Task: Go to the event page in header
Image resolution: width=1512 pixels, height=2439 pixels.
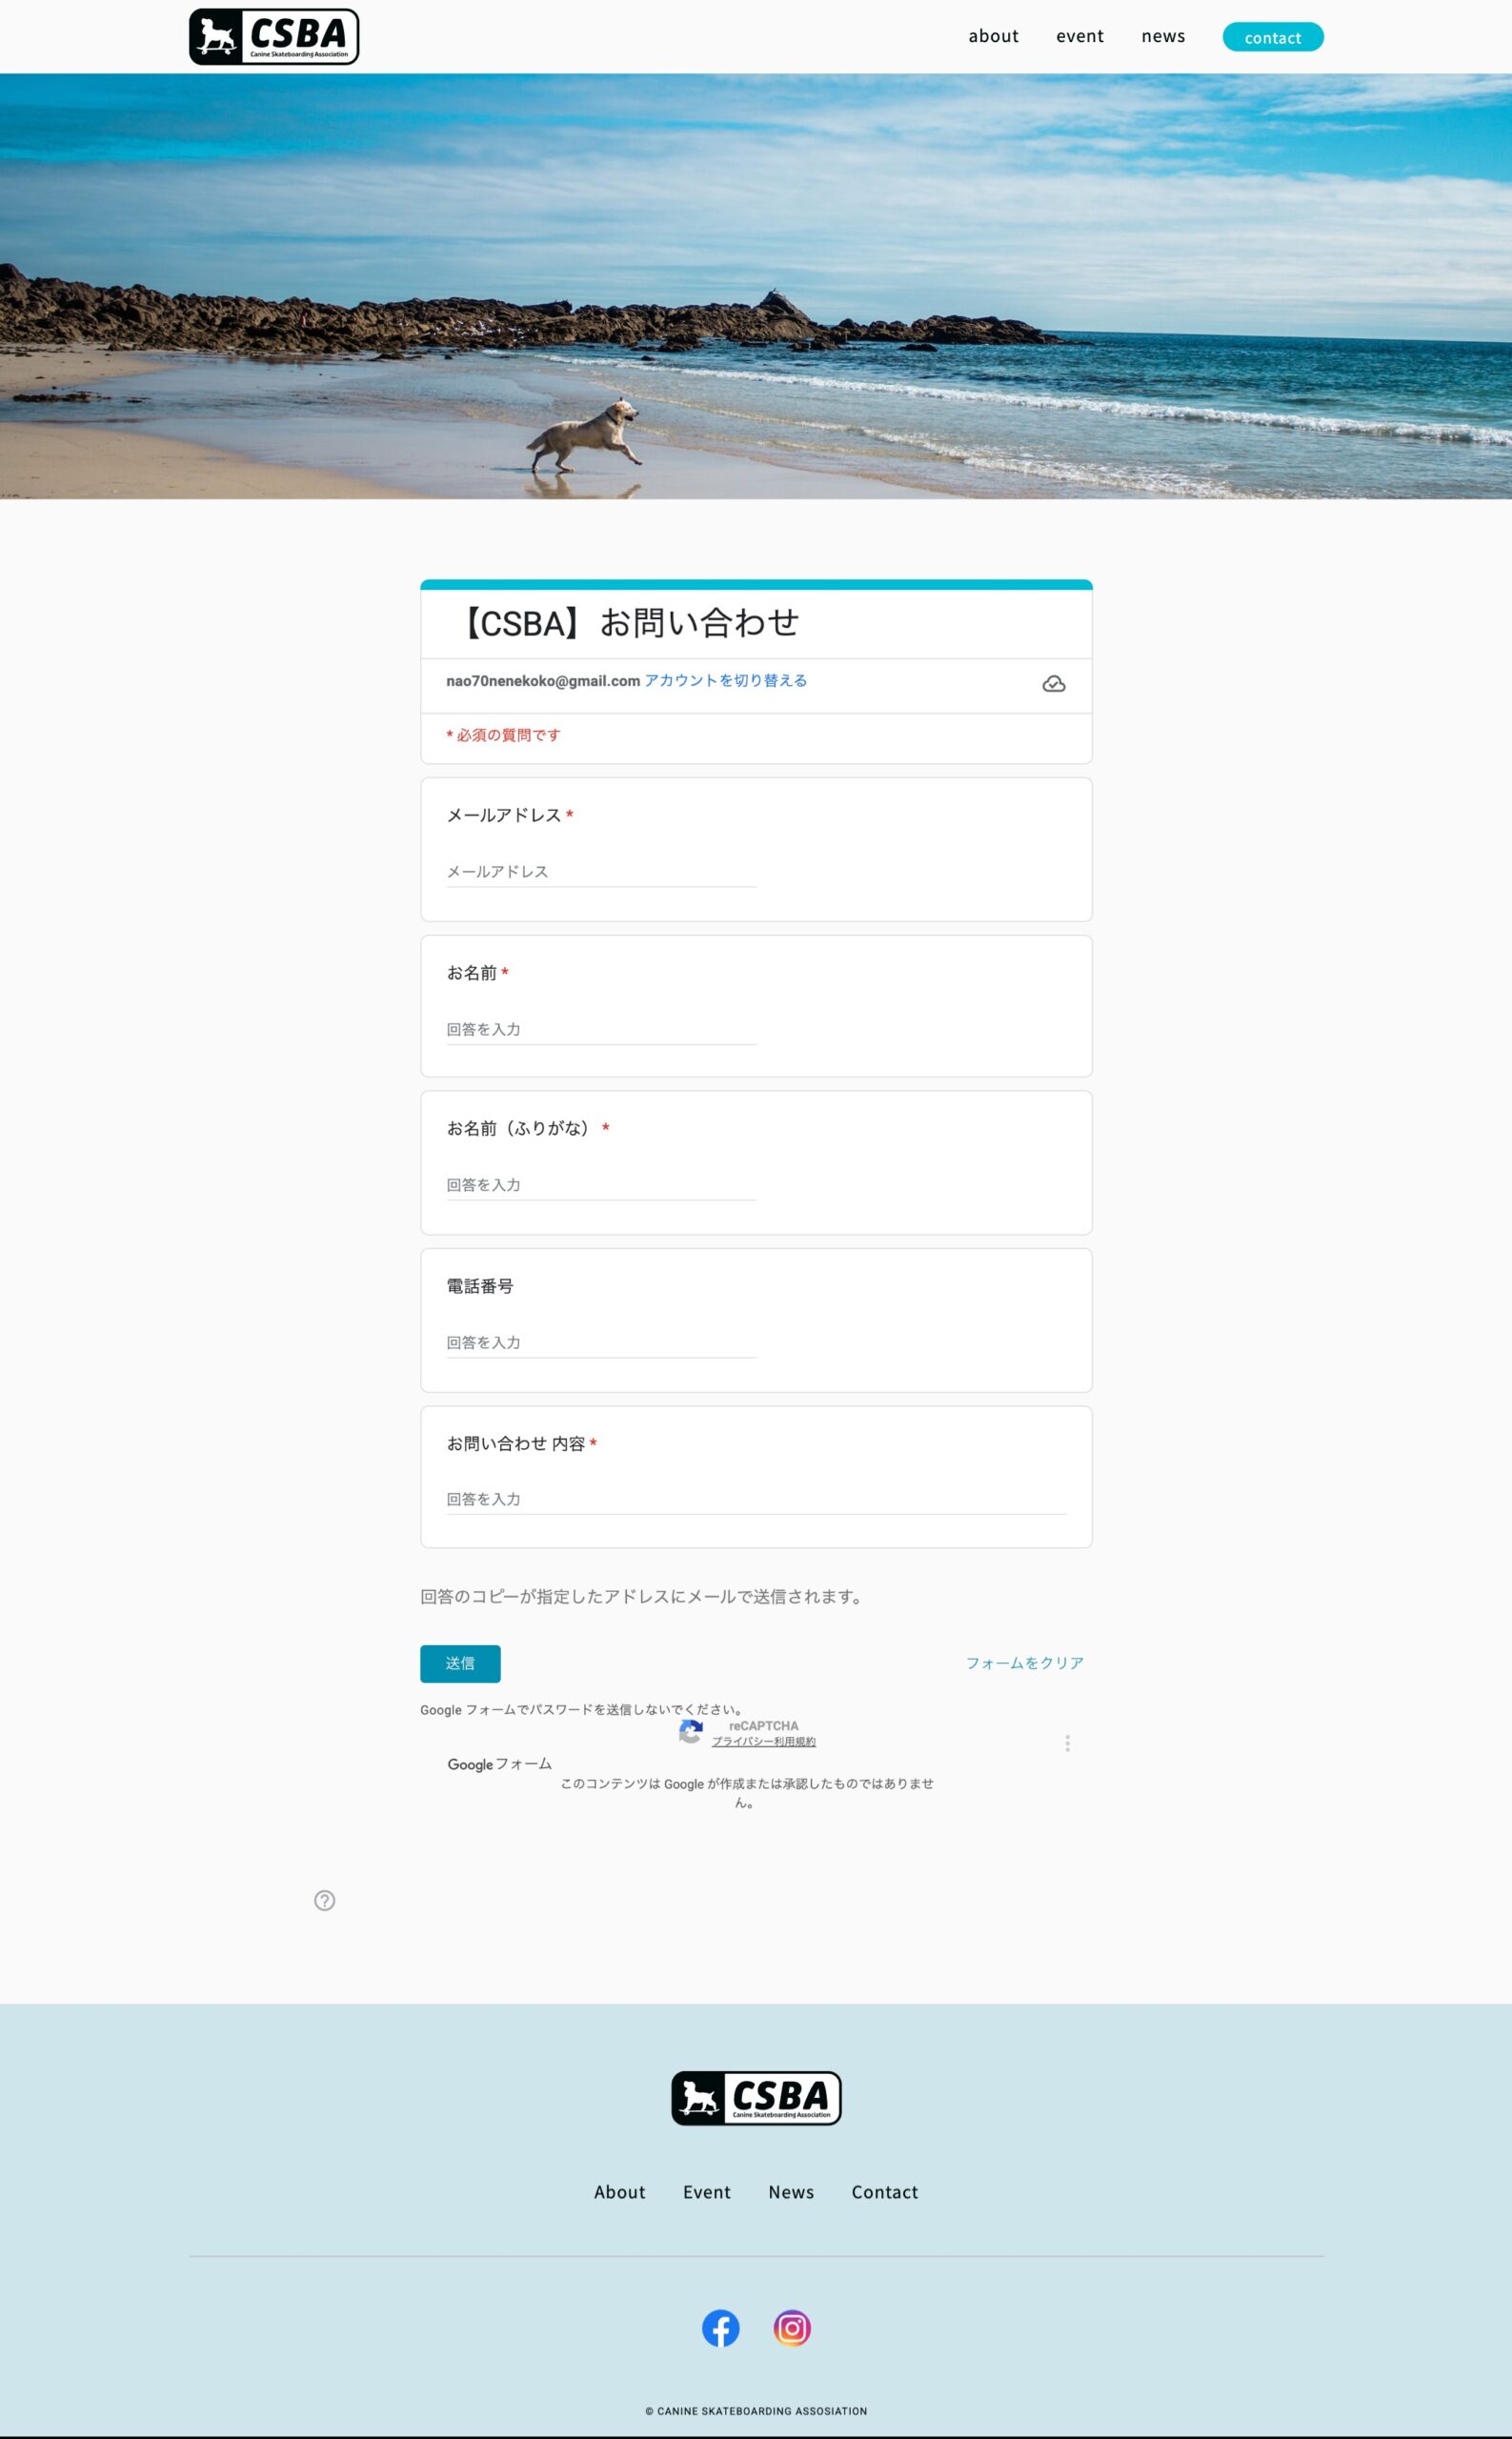Action: click(1079, 36)
